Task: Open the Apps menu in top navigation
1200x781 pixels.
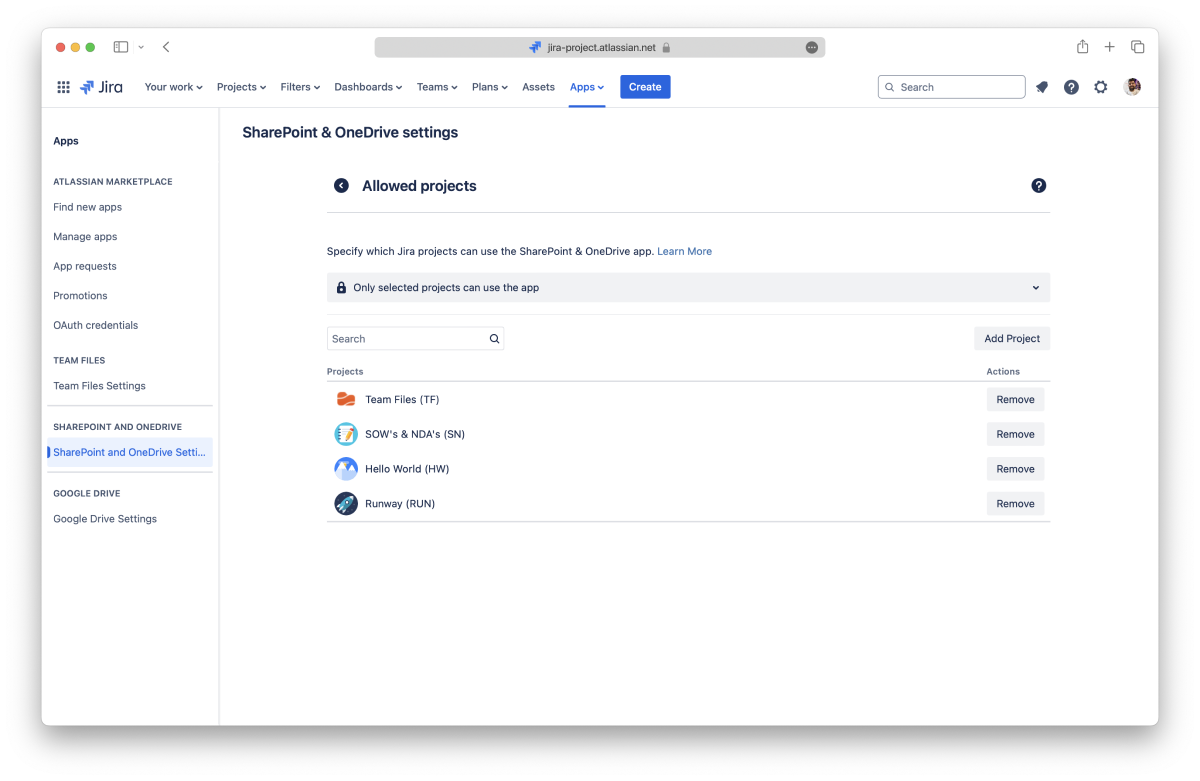Action: (586, 87)
